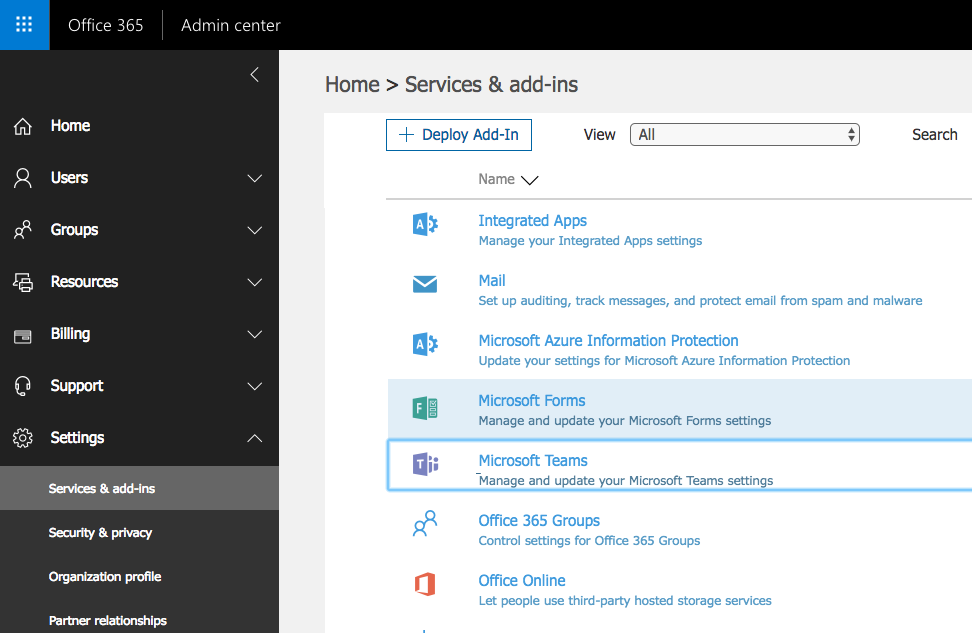Image resolution: width=972 pixels, height=633 pixels.
Task: Click 'Manage and update your Microsoft Teams settings'
Action: pyautogui.click(x=626, y=480)
